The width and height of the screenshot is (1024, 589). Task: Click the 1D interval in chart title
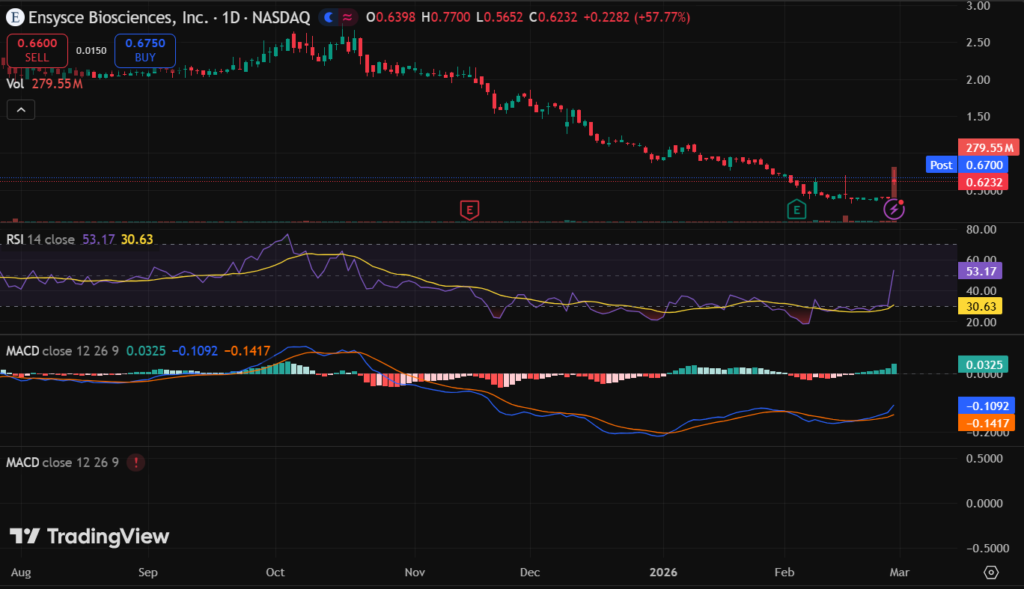click(231, 18)
